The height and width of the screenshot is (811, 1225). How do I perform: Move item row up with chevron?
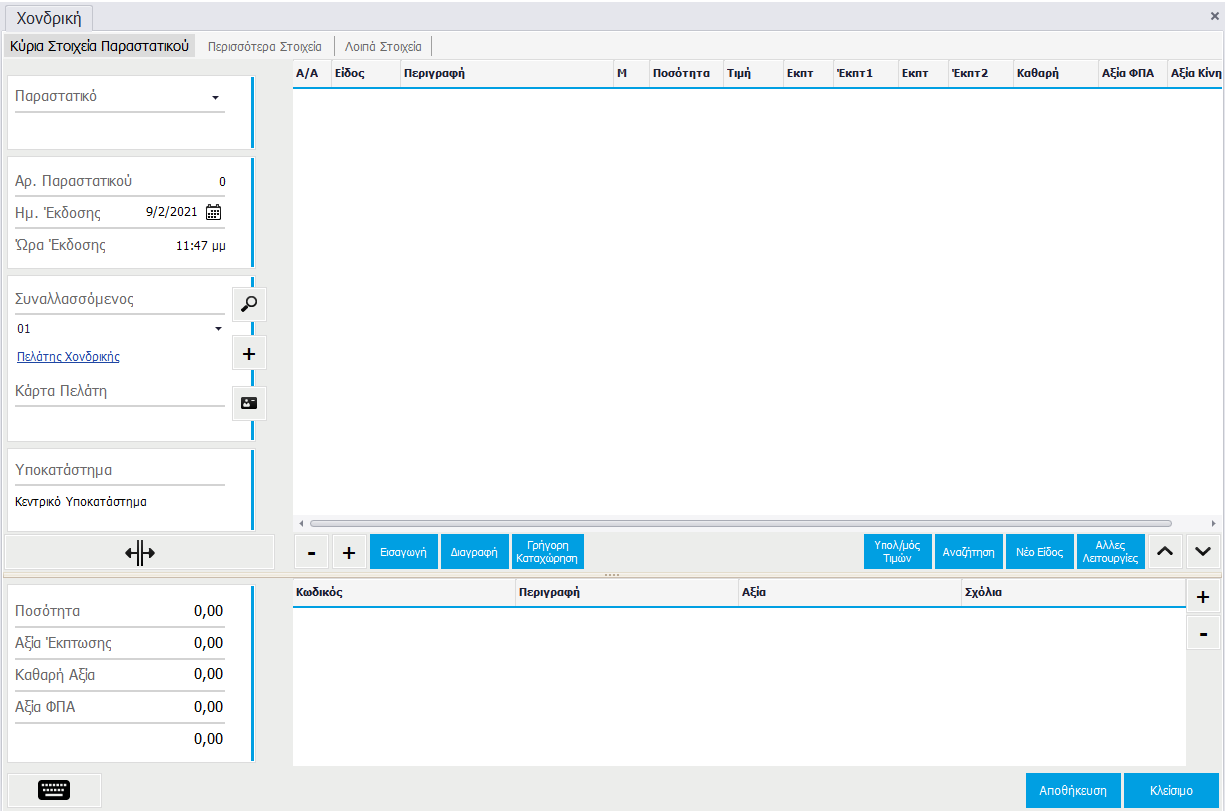(x=1165, y=552)
